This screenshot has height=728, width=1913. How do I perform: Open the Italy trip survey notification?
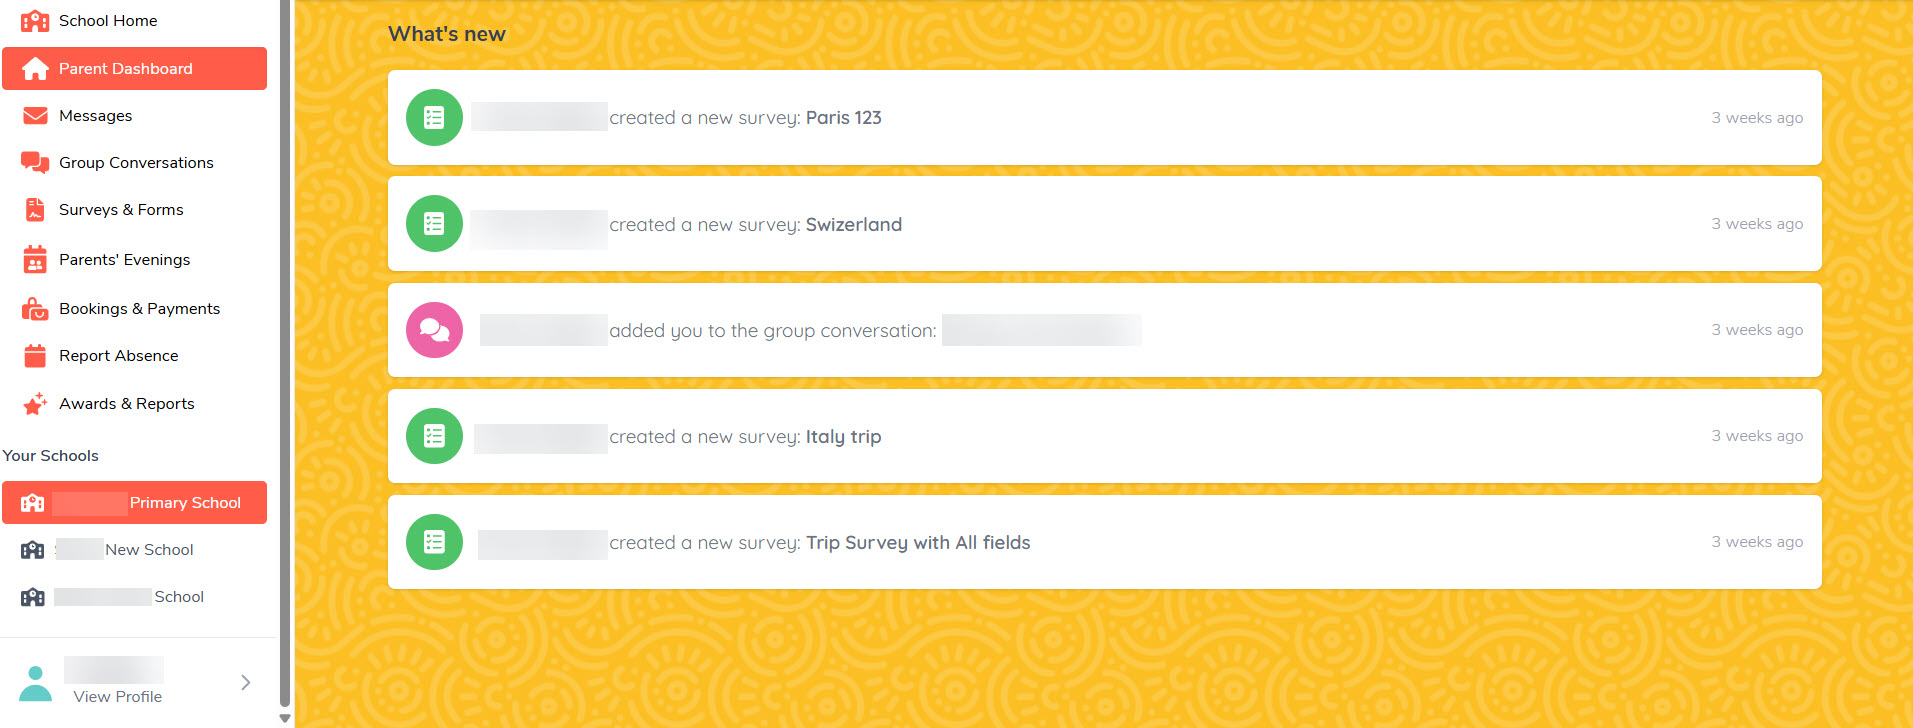coord(843,437)
